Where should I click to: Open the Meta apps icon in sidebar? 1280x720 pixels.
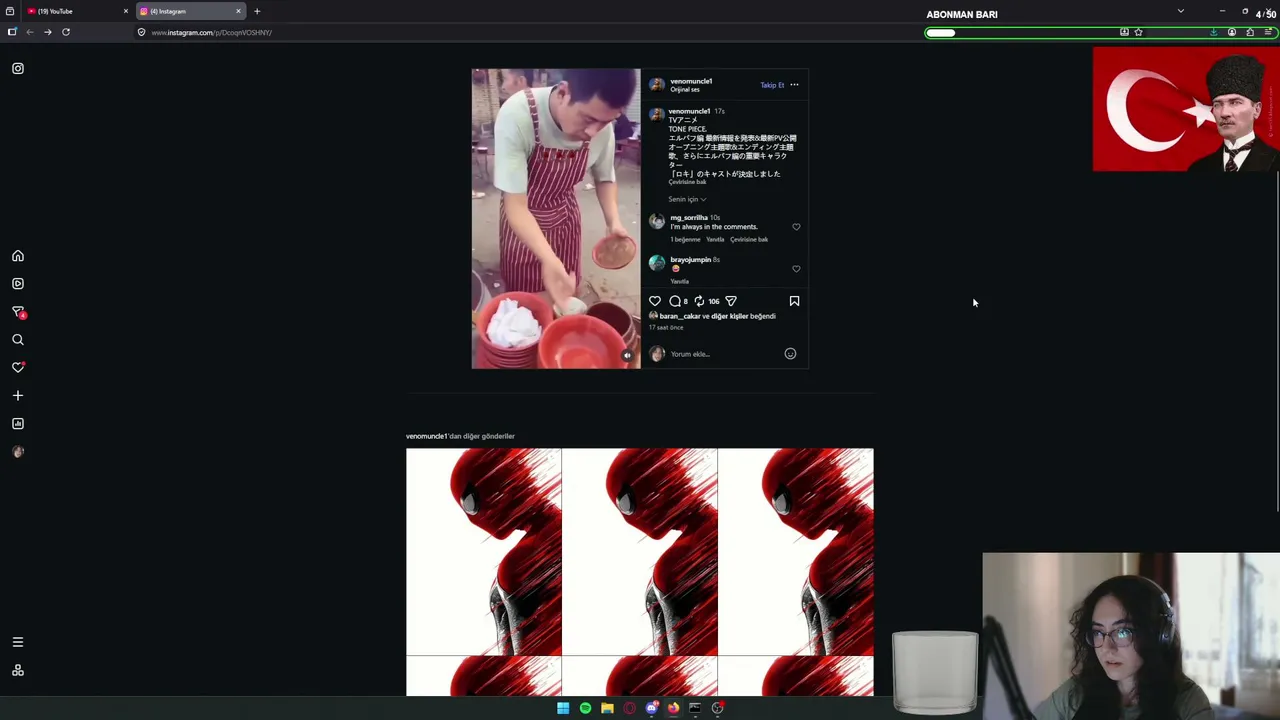[17, 670]
